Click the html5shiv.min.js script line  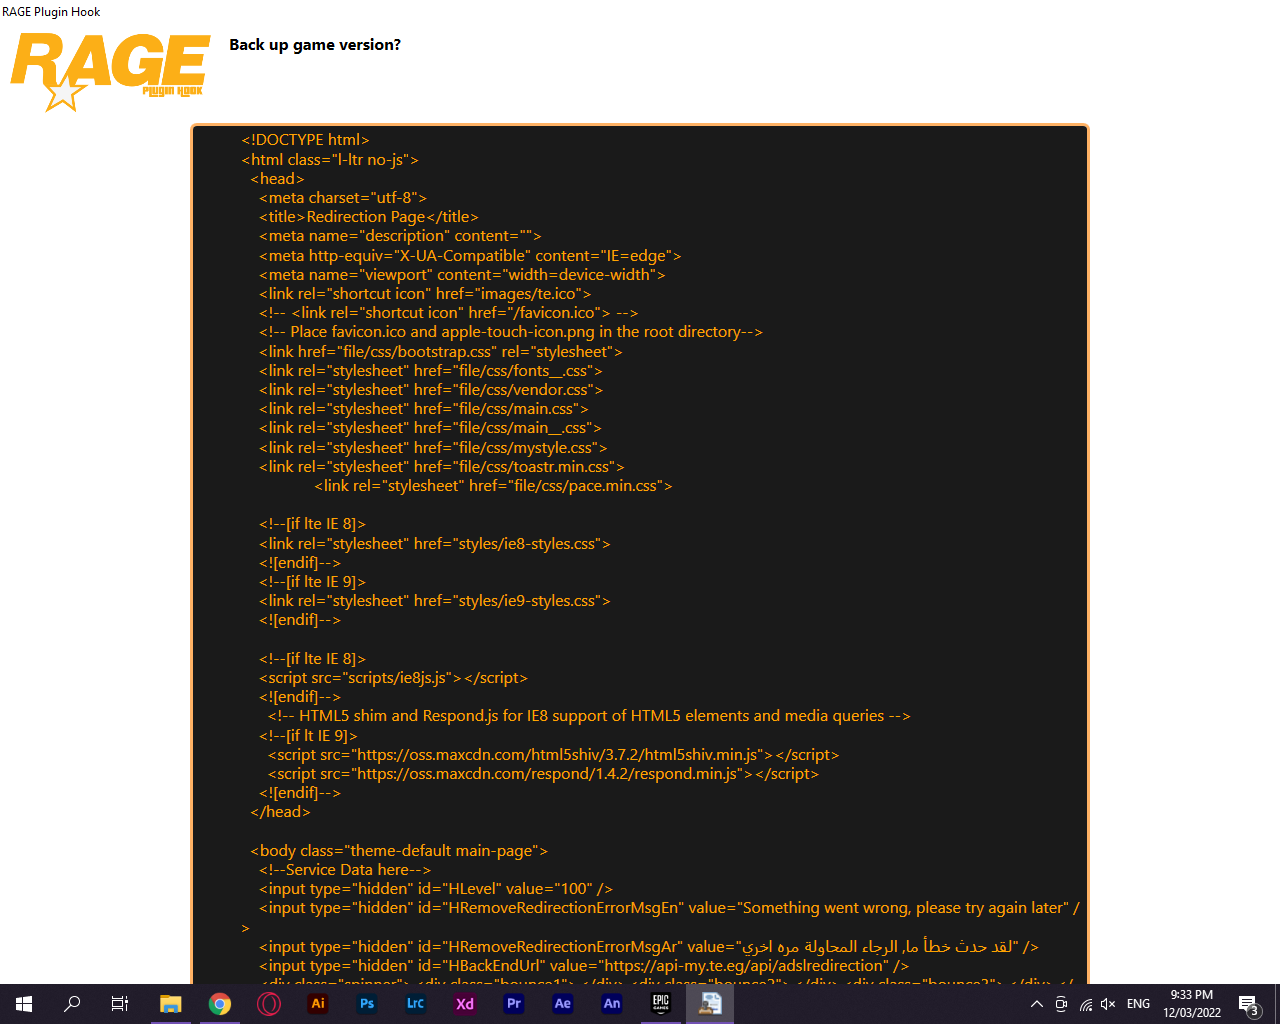[x=554, y=755]
